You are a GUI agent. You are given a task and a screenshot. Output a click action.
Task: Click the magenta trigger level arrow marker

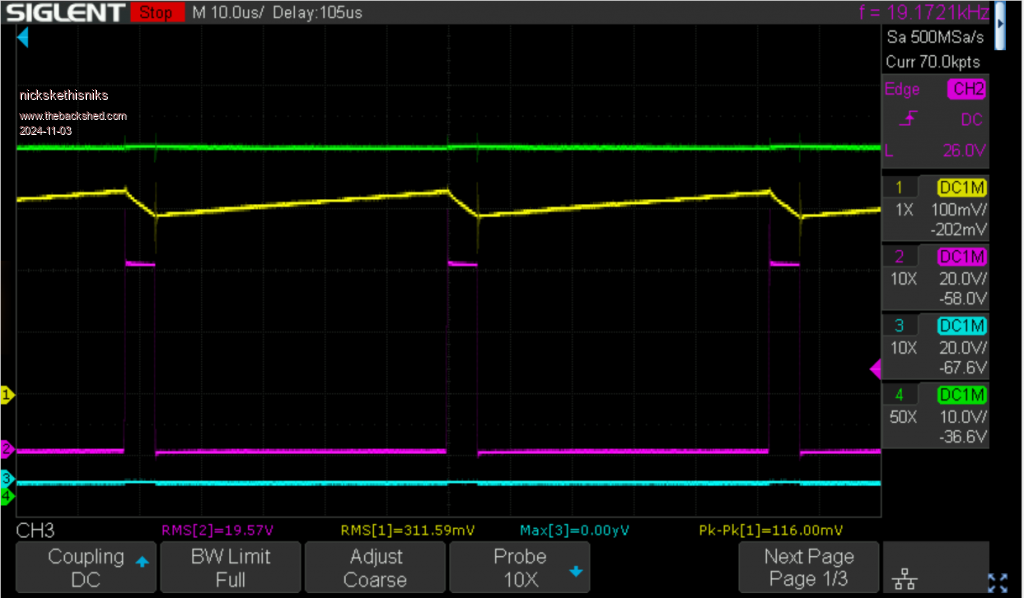[876, 369]
